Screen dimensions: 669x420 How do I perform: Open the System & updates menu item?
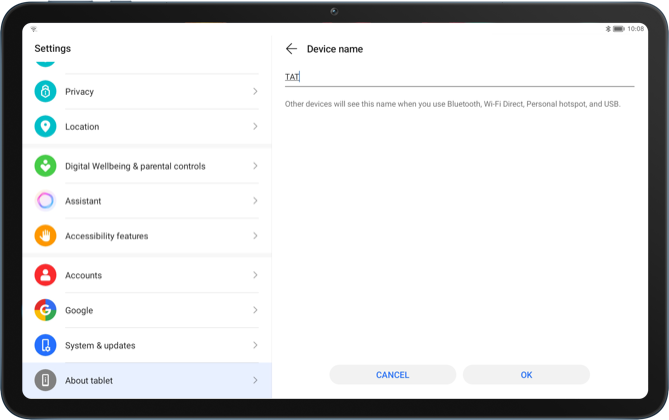tap(100, 345)
